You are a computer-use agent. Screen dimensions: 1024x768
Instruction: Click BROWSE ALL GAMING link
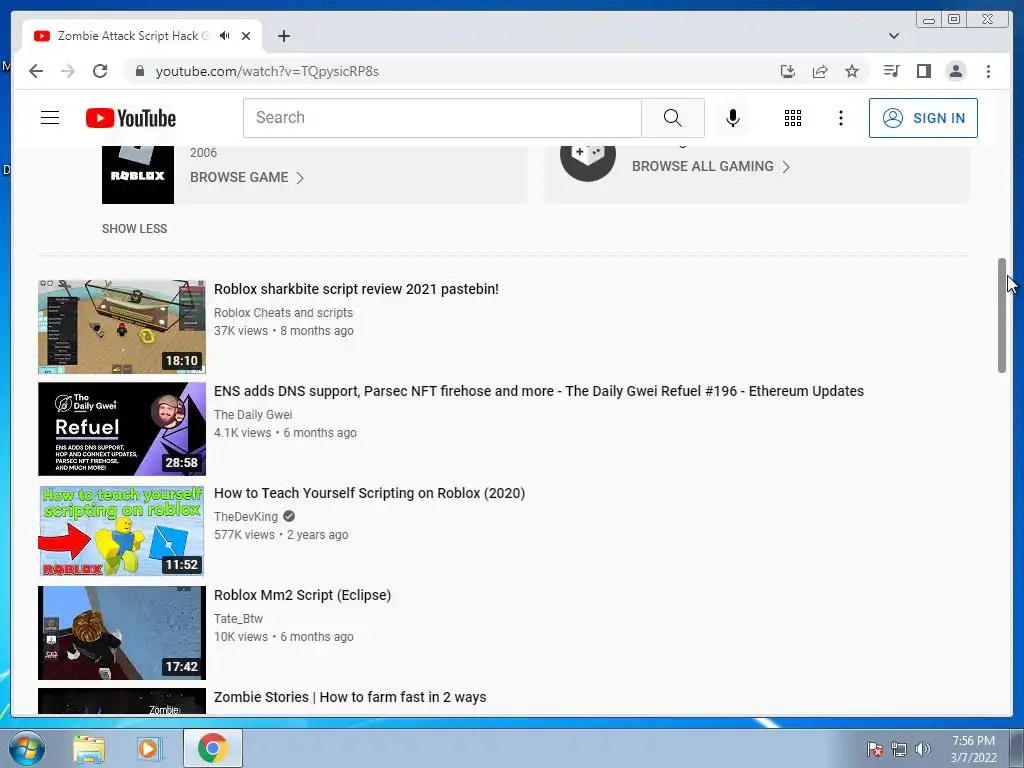(x=711, y=167)
